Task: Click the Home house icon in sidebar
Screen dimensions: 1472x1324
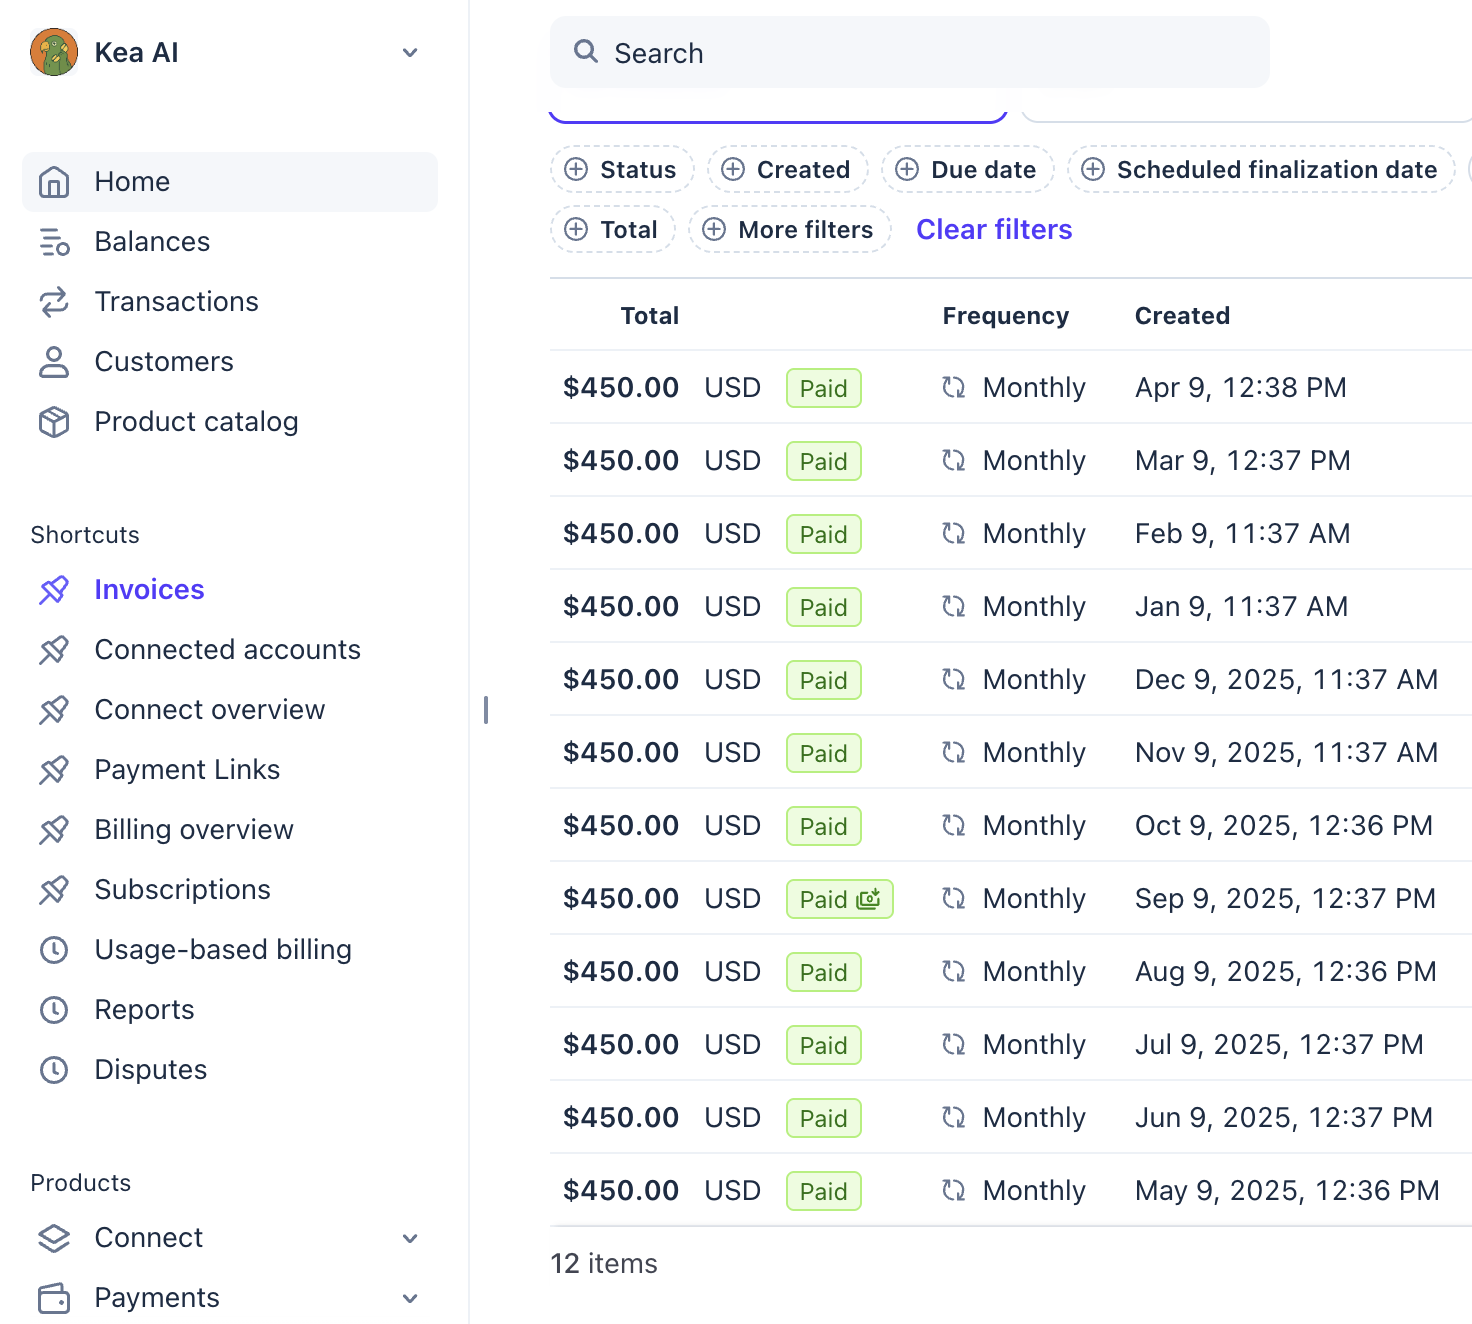Action: 54,182
